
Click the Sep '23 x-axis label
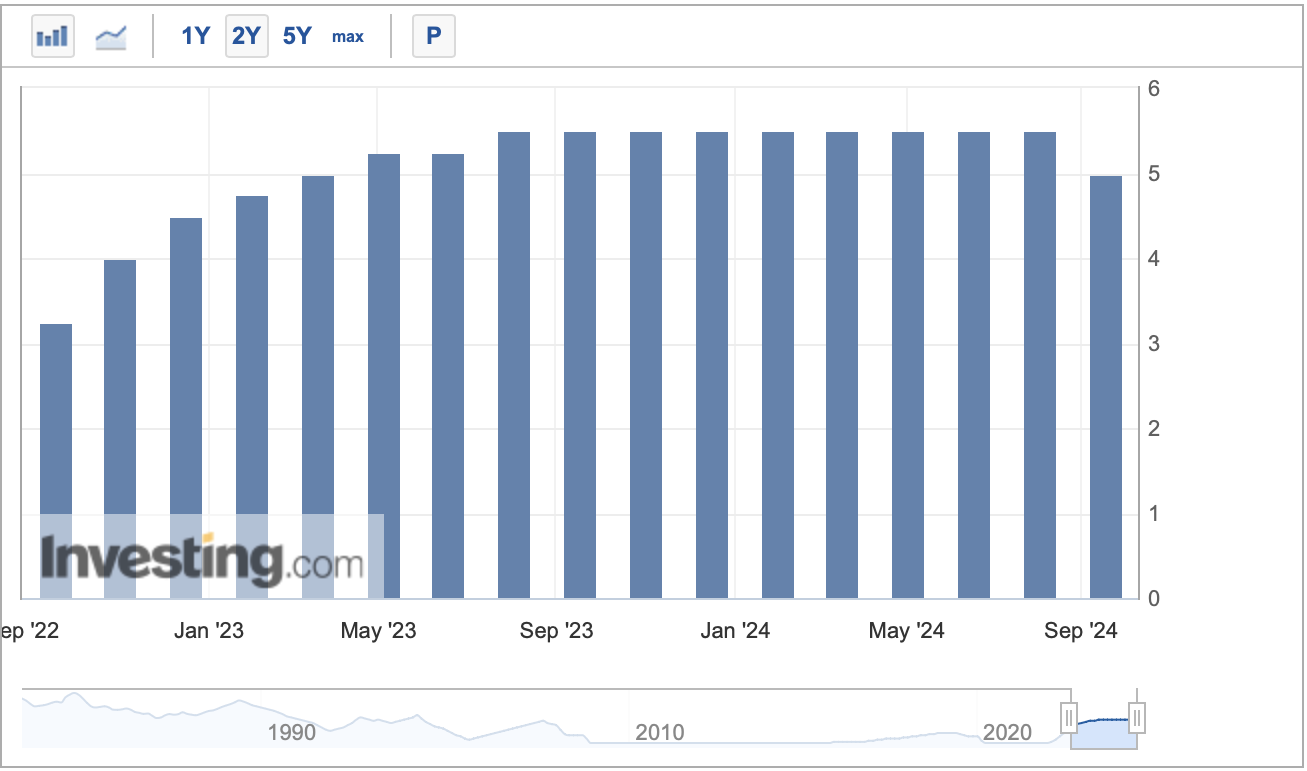[556, 631]
